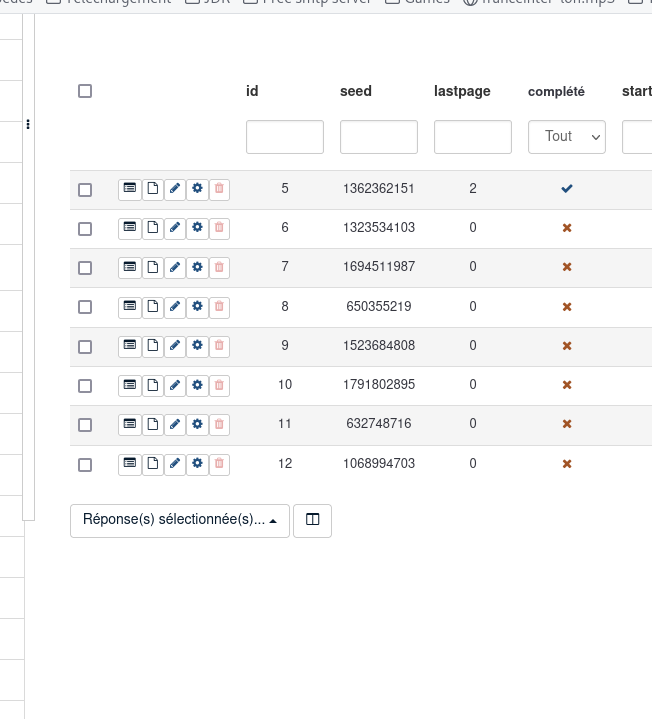The width and height of the screenshot is (652, 719).
Task: Open the view details icon for response 11
Action: [x=129, y=424]
